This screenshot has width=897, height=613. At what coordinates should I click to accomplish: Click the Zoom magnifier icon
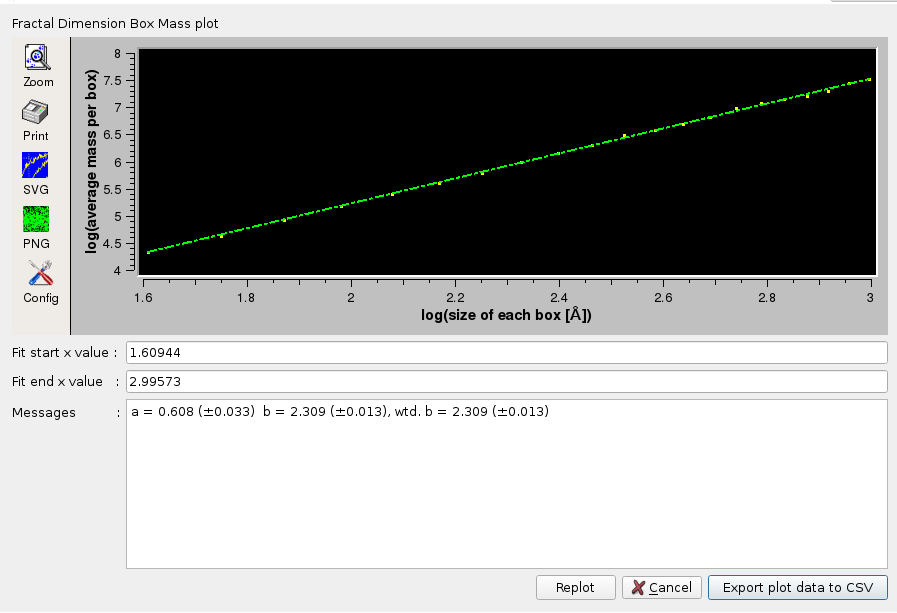tap(37, 58)
